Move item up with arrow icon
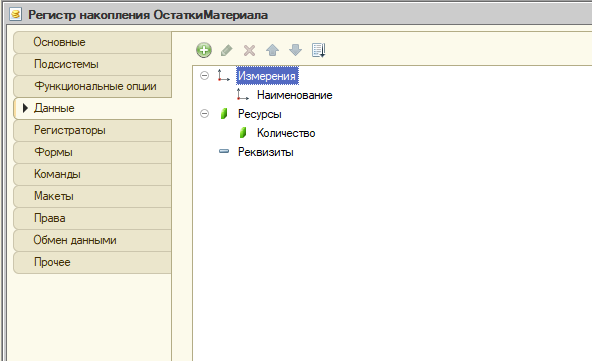The width and height of the screenshot is (592, 361). pos(272,50)
